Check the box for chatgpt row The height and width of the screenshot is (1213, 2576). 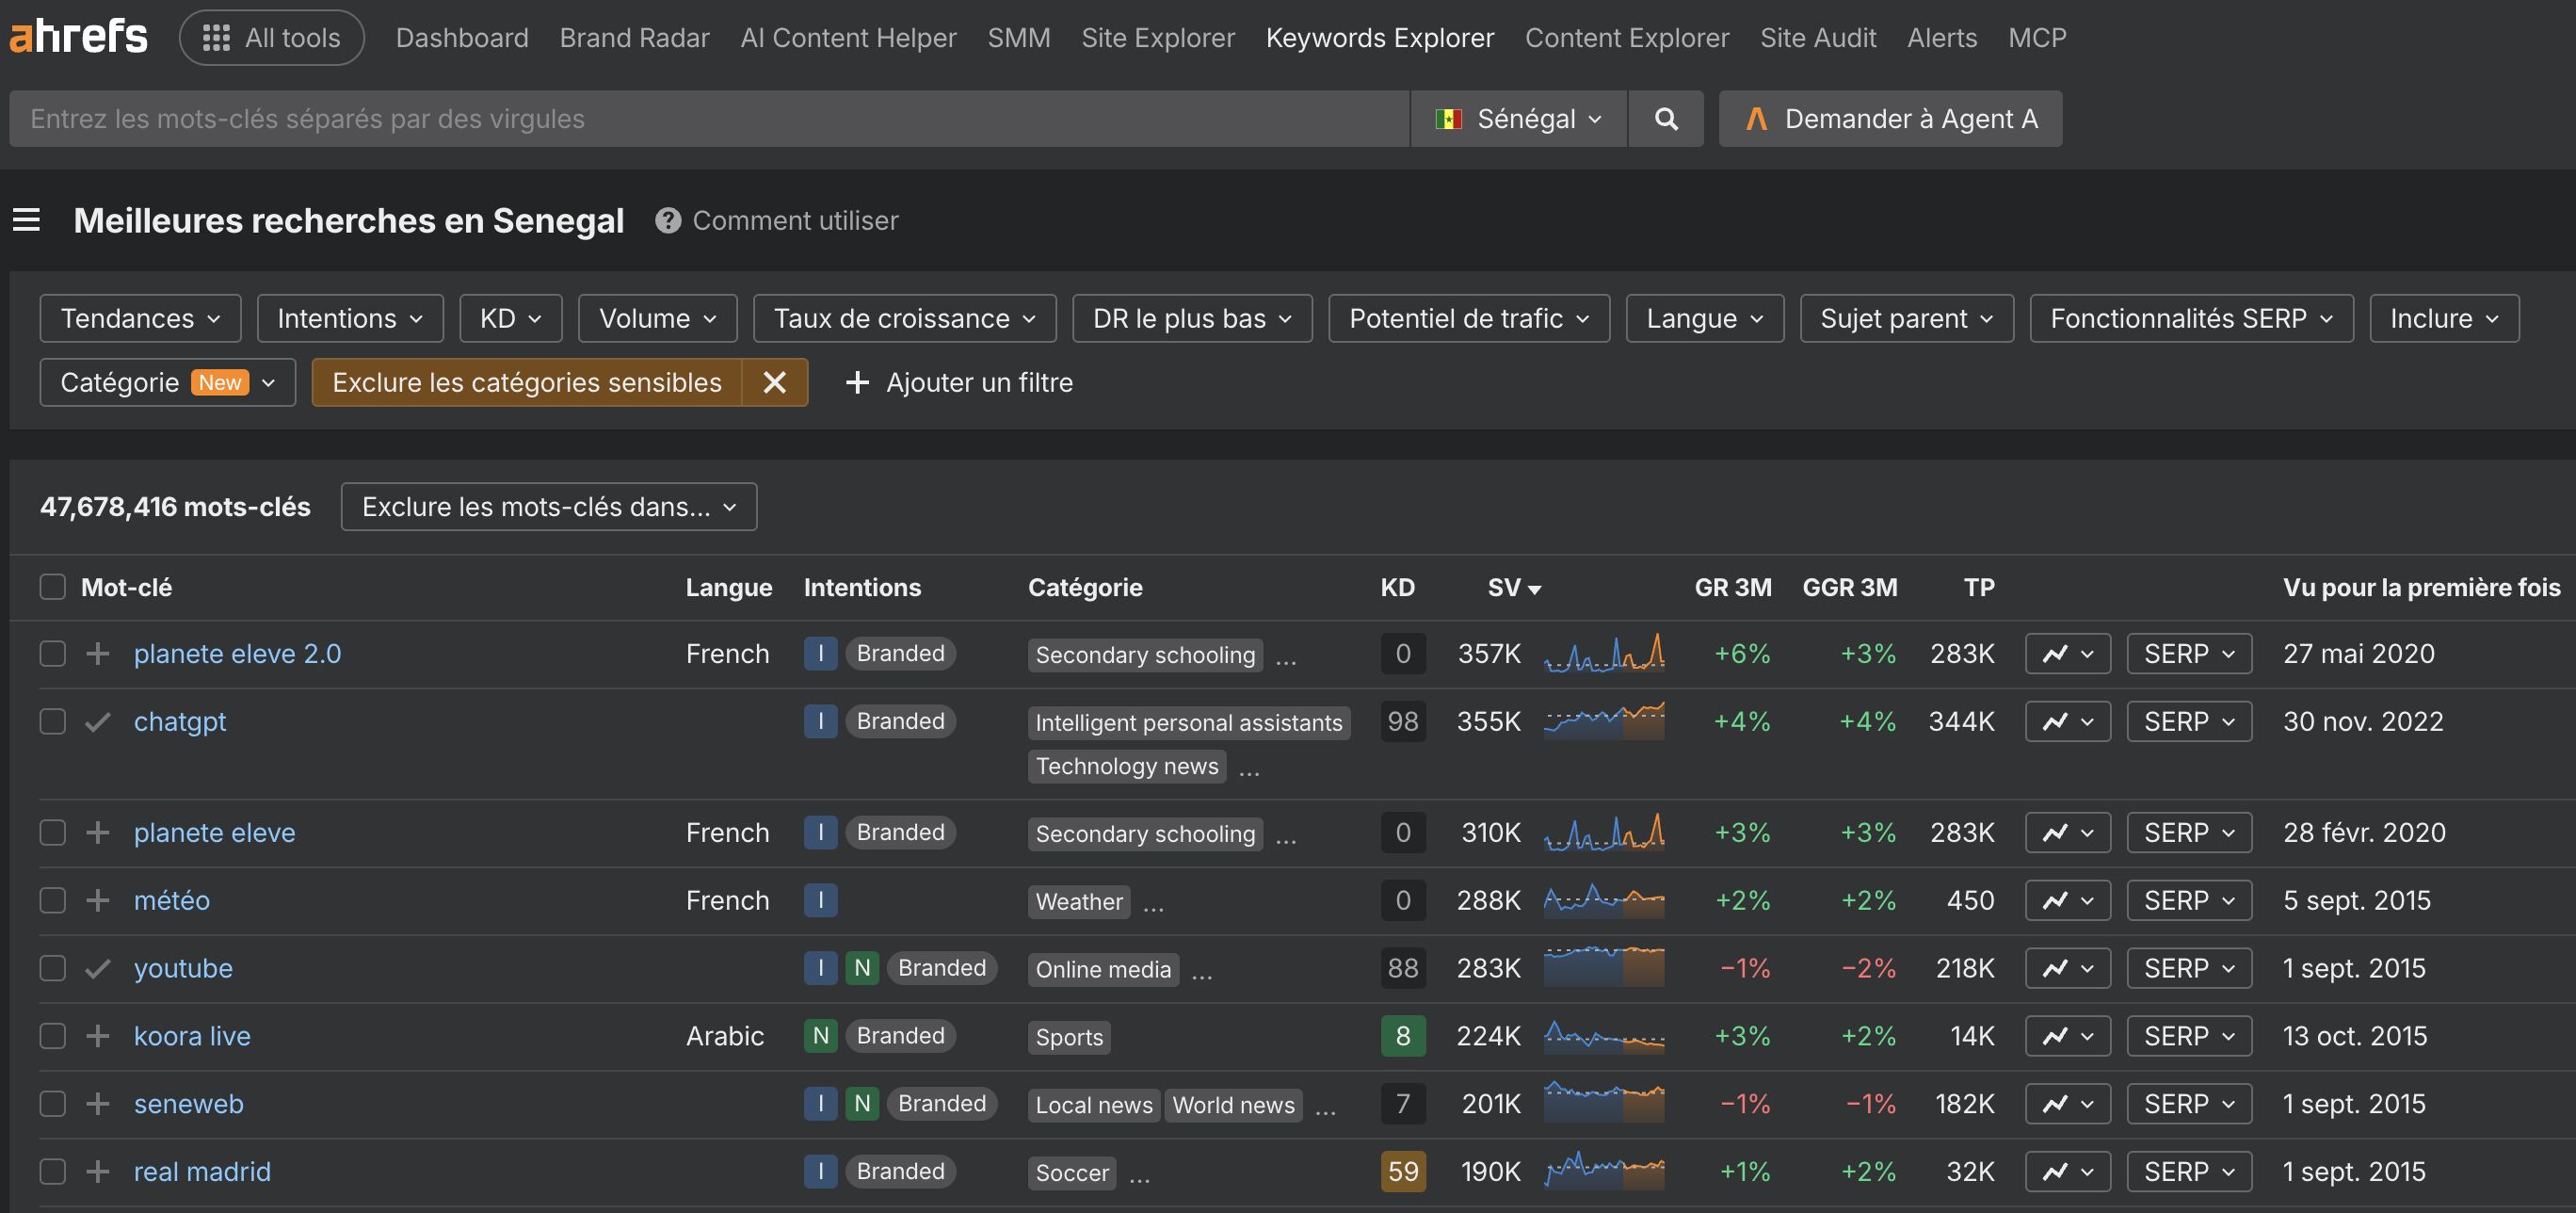(x=52, y=722)
